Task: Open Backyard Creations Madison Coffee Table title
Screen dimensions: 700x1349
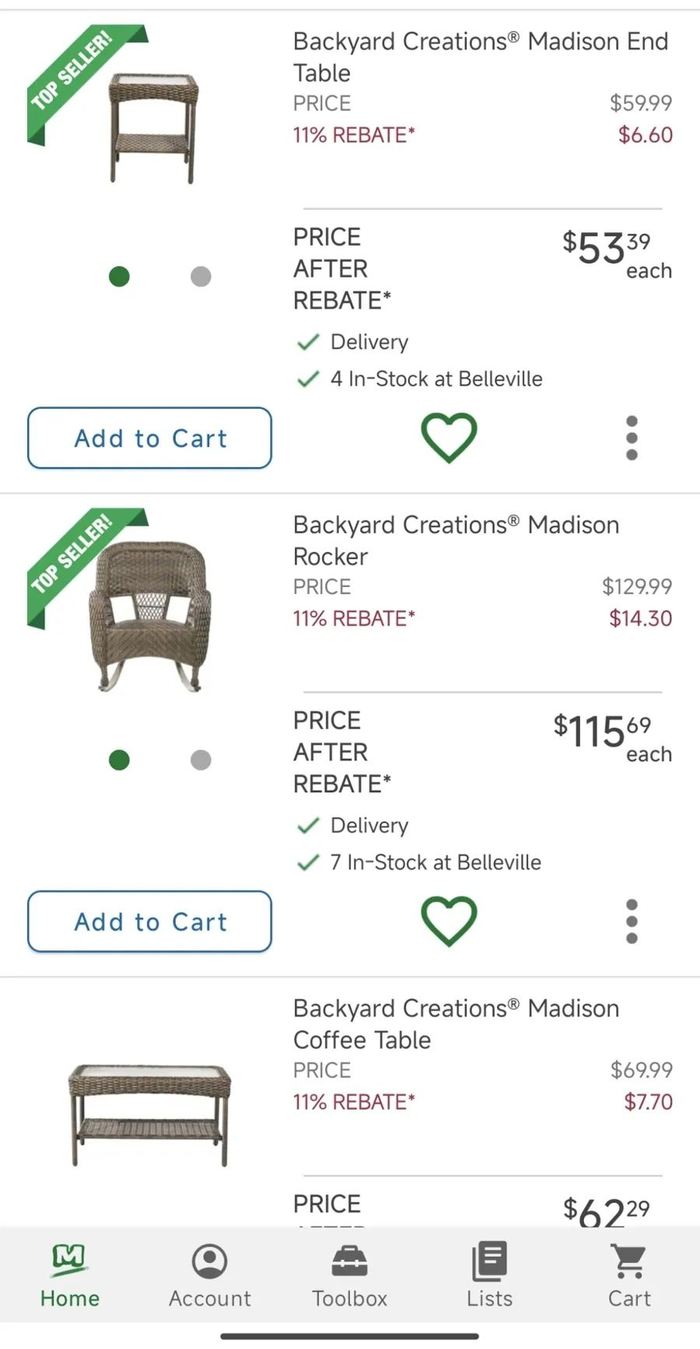Action: pyautogui.click(x=455, y=1024)
